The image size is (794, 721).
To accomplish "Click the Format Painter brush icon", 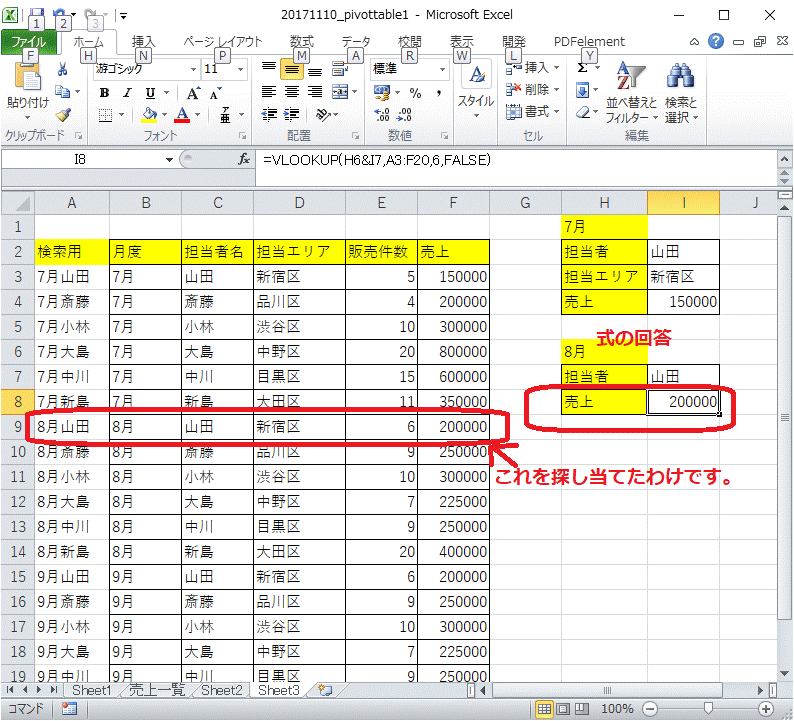I will click(62, 114).
